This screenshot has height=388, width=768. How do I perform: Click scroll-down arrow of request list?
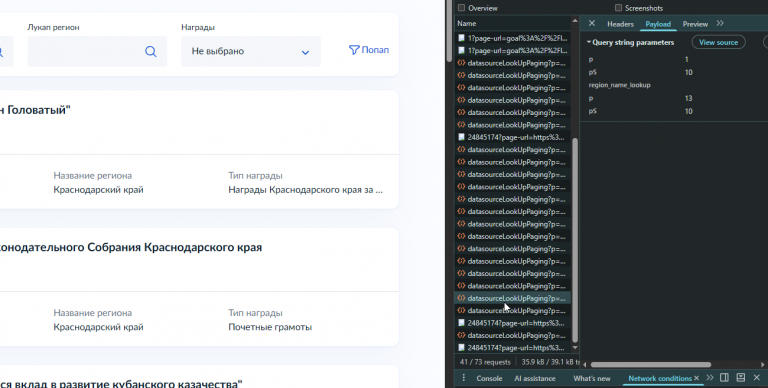575,347
